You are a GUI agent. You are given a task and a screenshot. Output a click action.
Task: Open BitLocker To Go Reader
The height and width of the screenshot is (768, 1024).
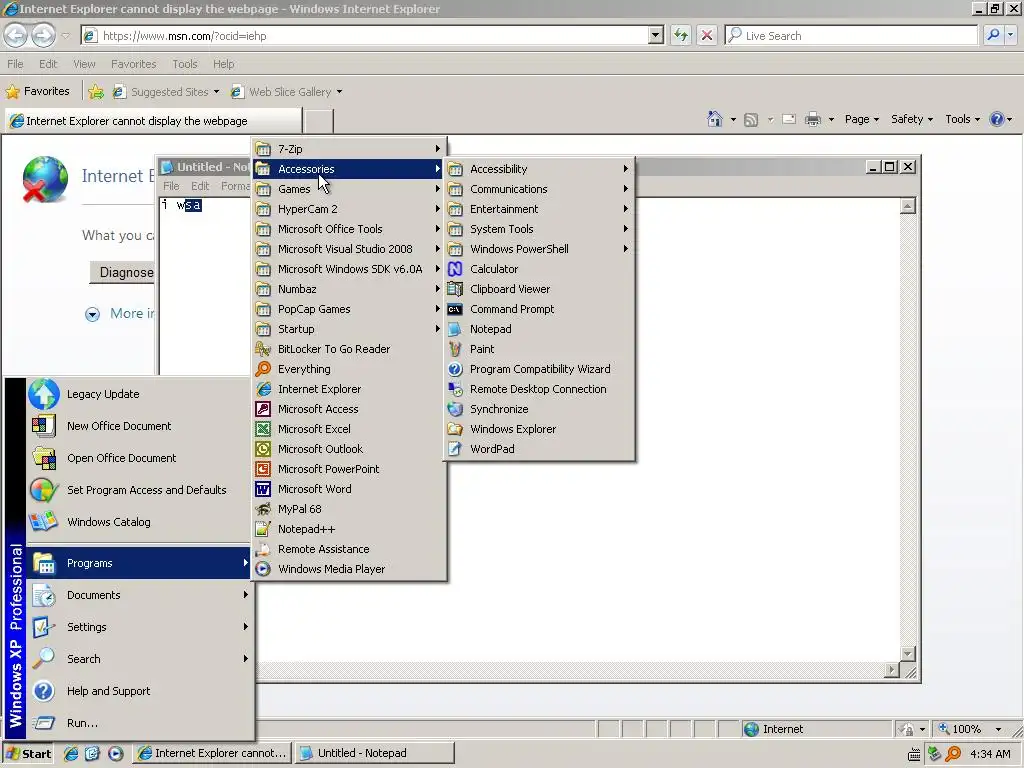(349, 349)
